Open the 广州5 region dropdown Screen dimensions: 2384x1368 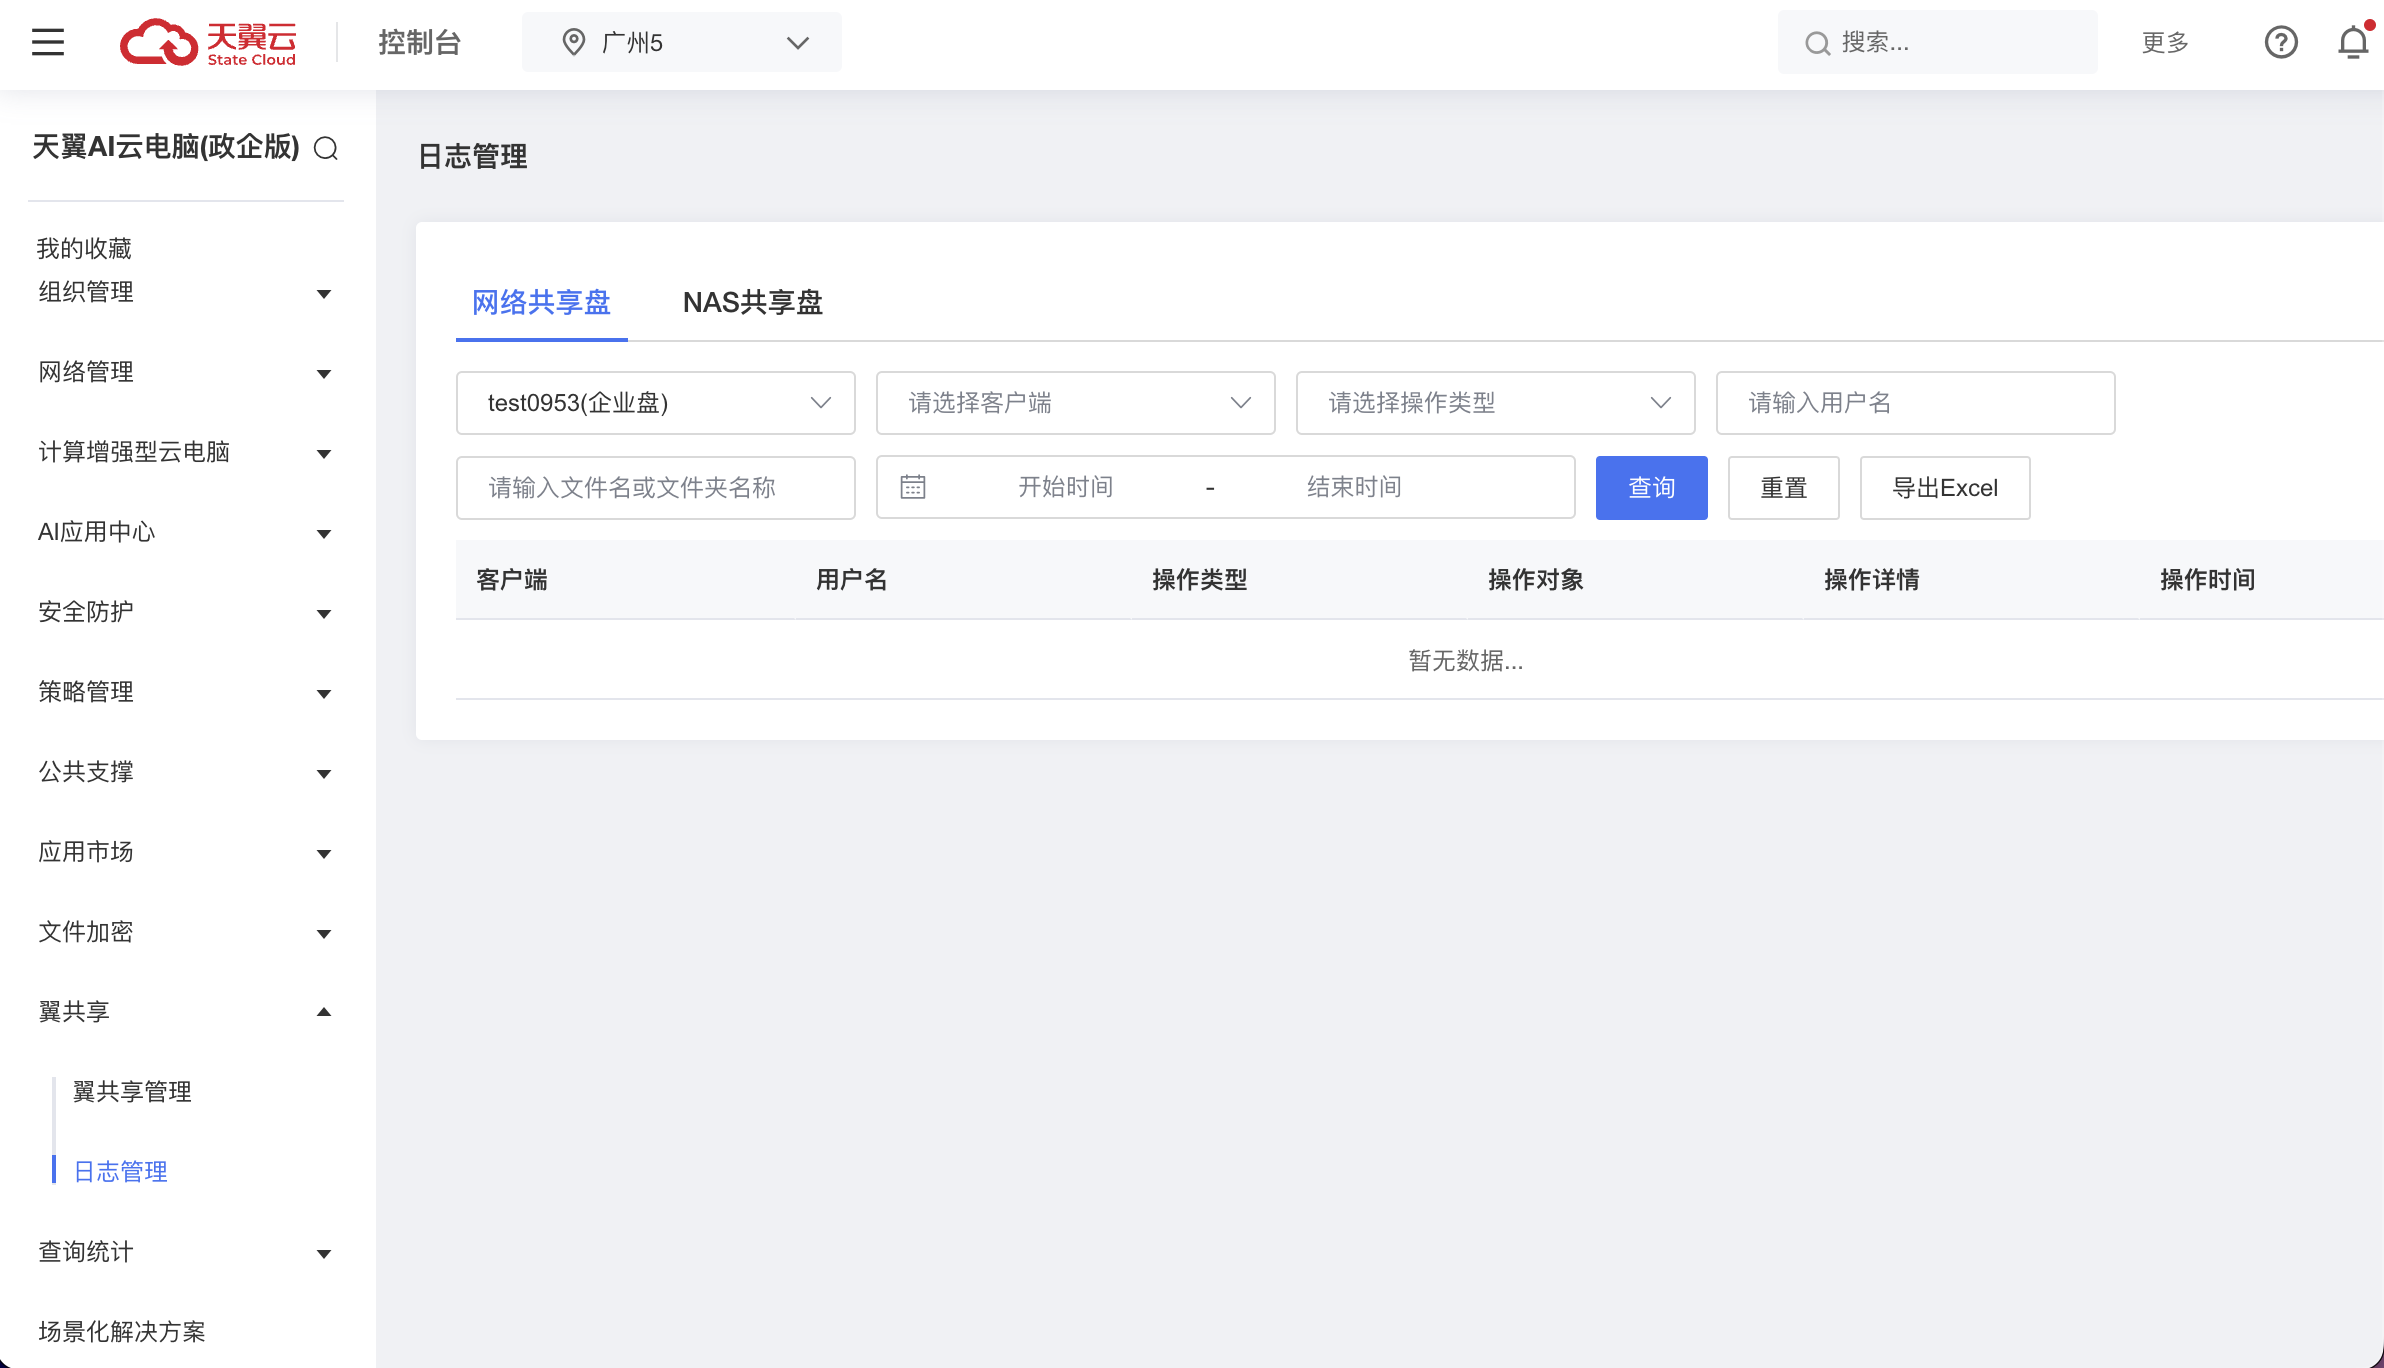(x=681, y=42)
